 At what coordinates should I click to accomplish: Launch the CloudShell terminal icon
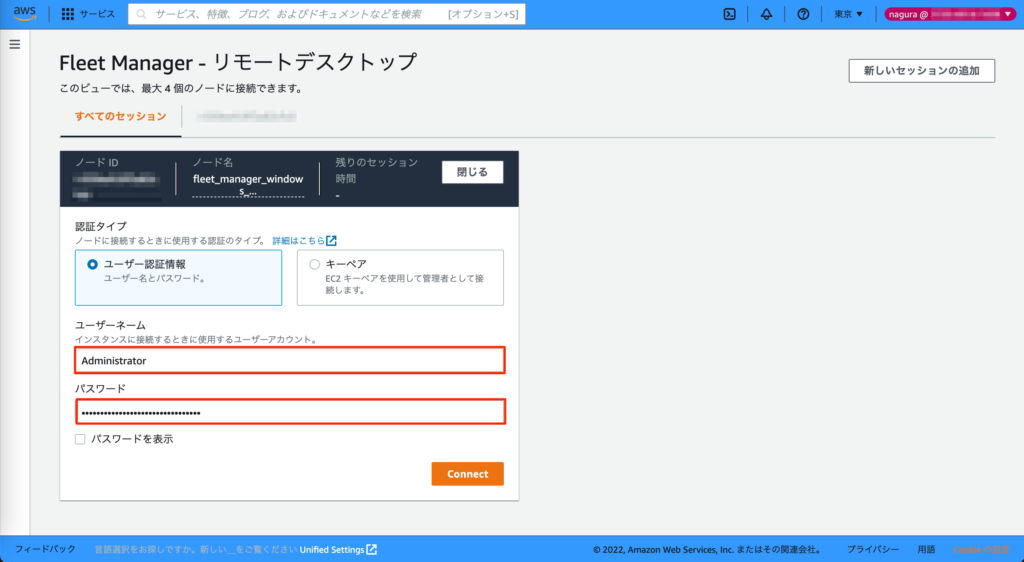[729, 14]
